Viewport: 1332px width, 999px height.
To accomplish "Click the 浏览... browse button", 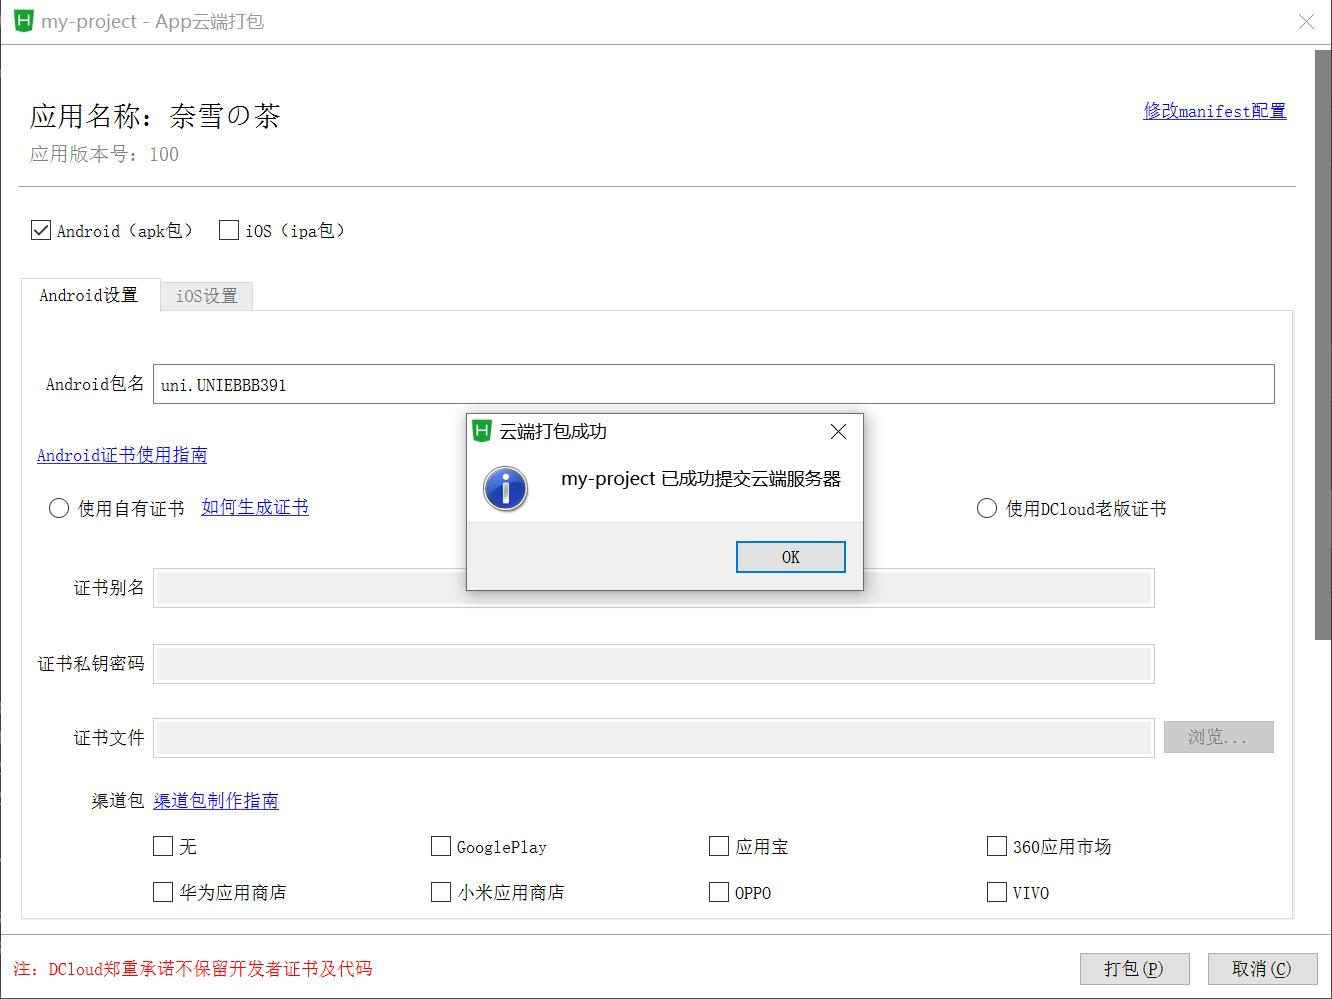I will click(x=1219, y=737).
